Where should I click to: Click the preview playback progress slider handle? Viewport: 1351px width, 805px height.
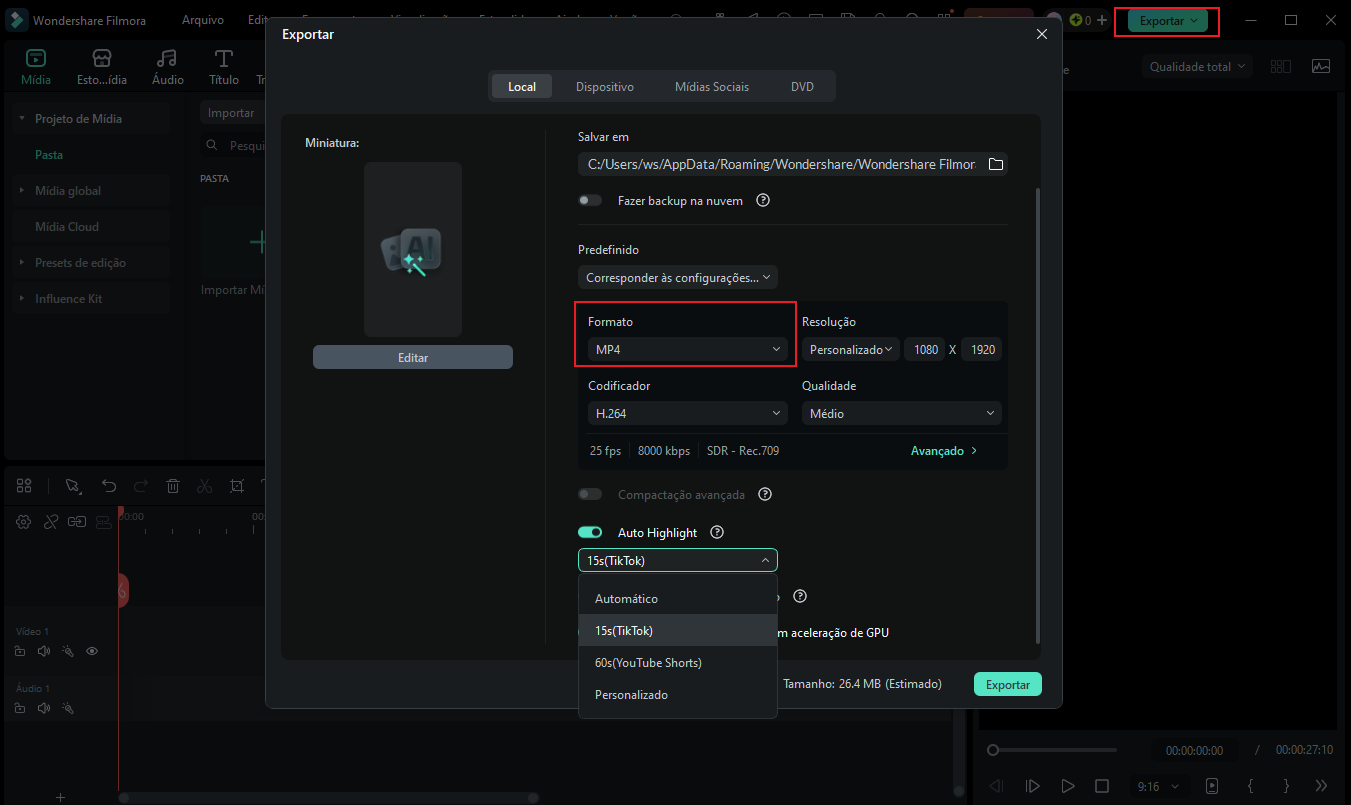[x=993, y=750]
